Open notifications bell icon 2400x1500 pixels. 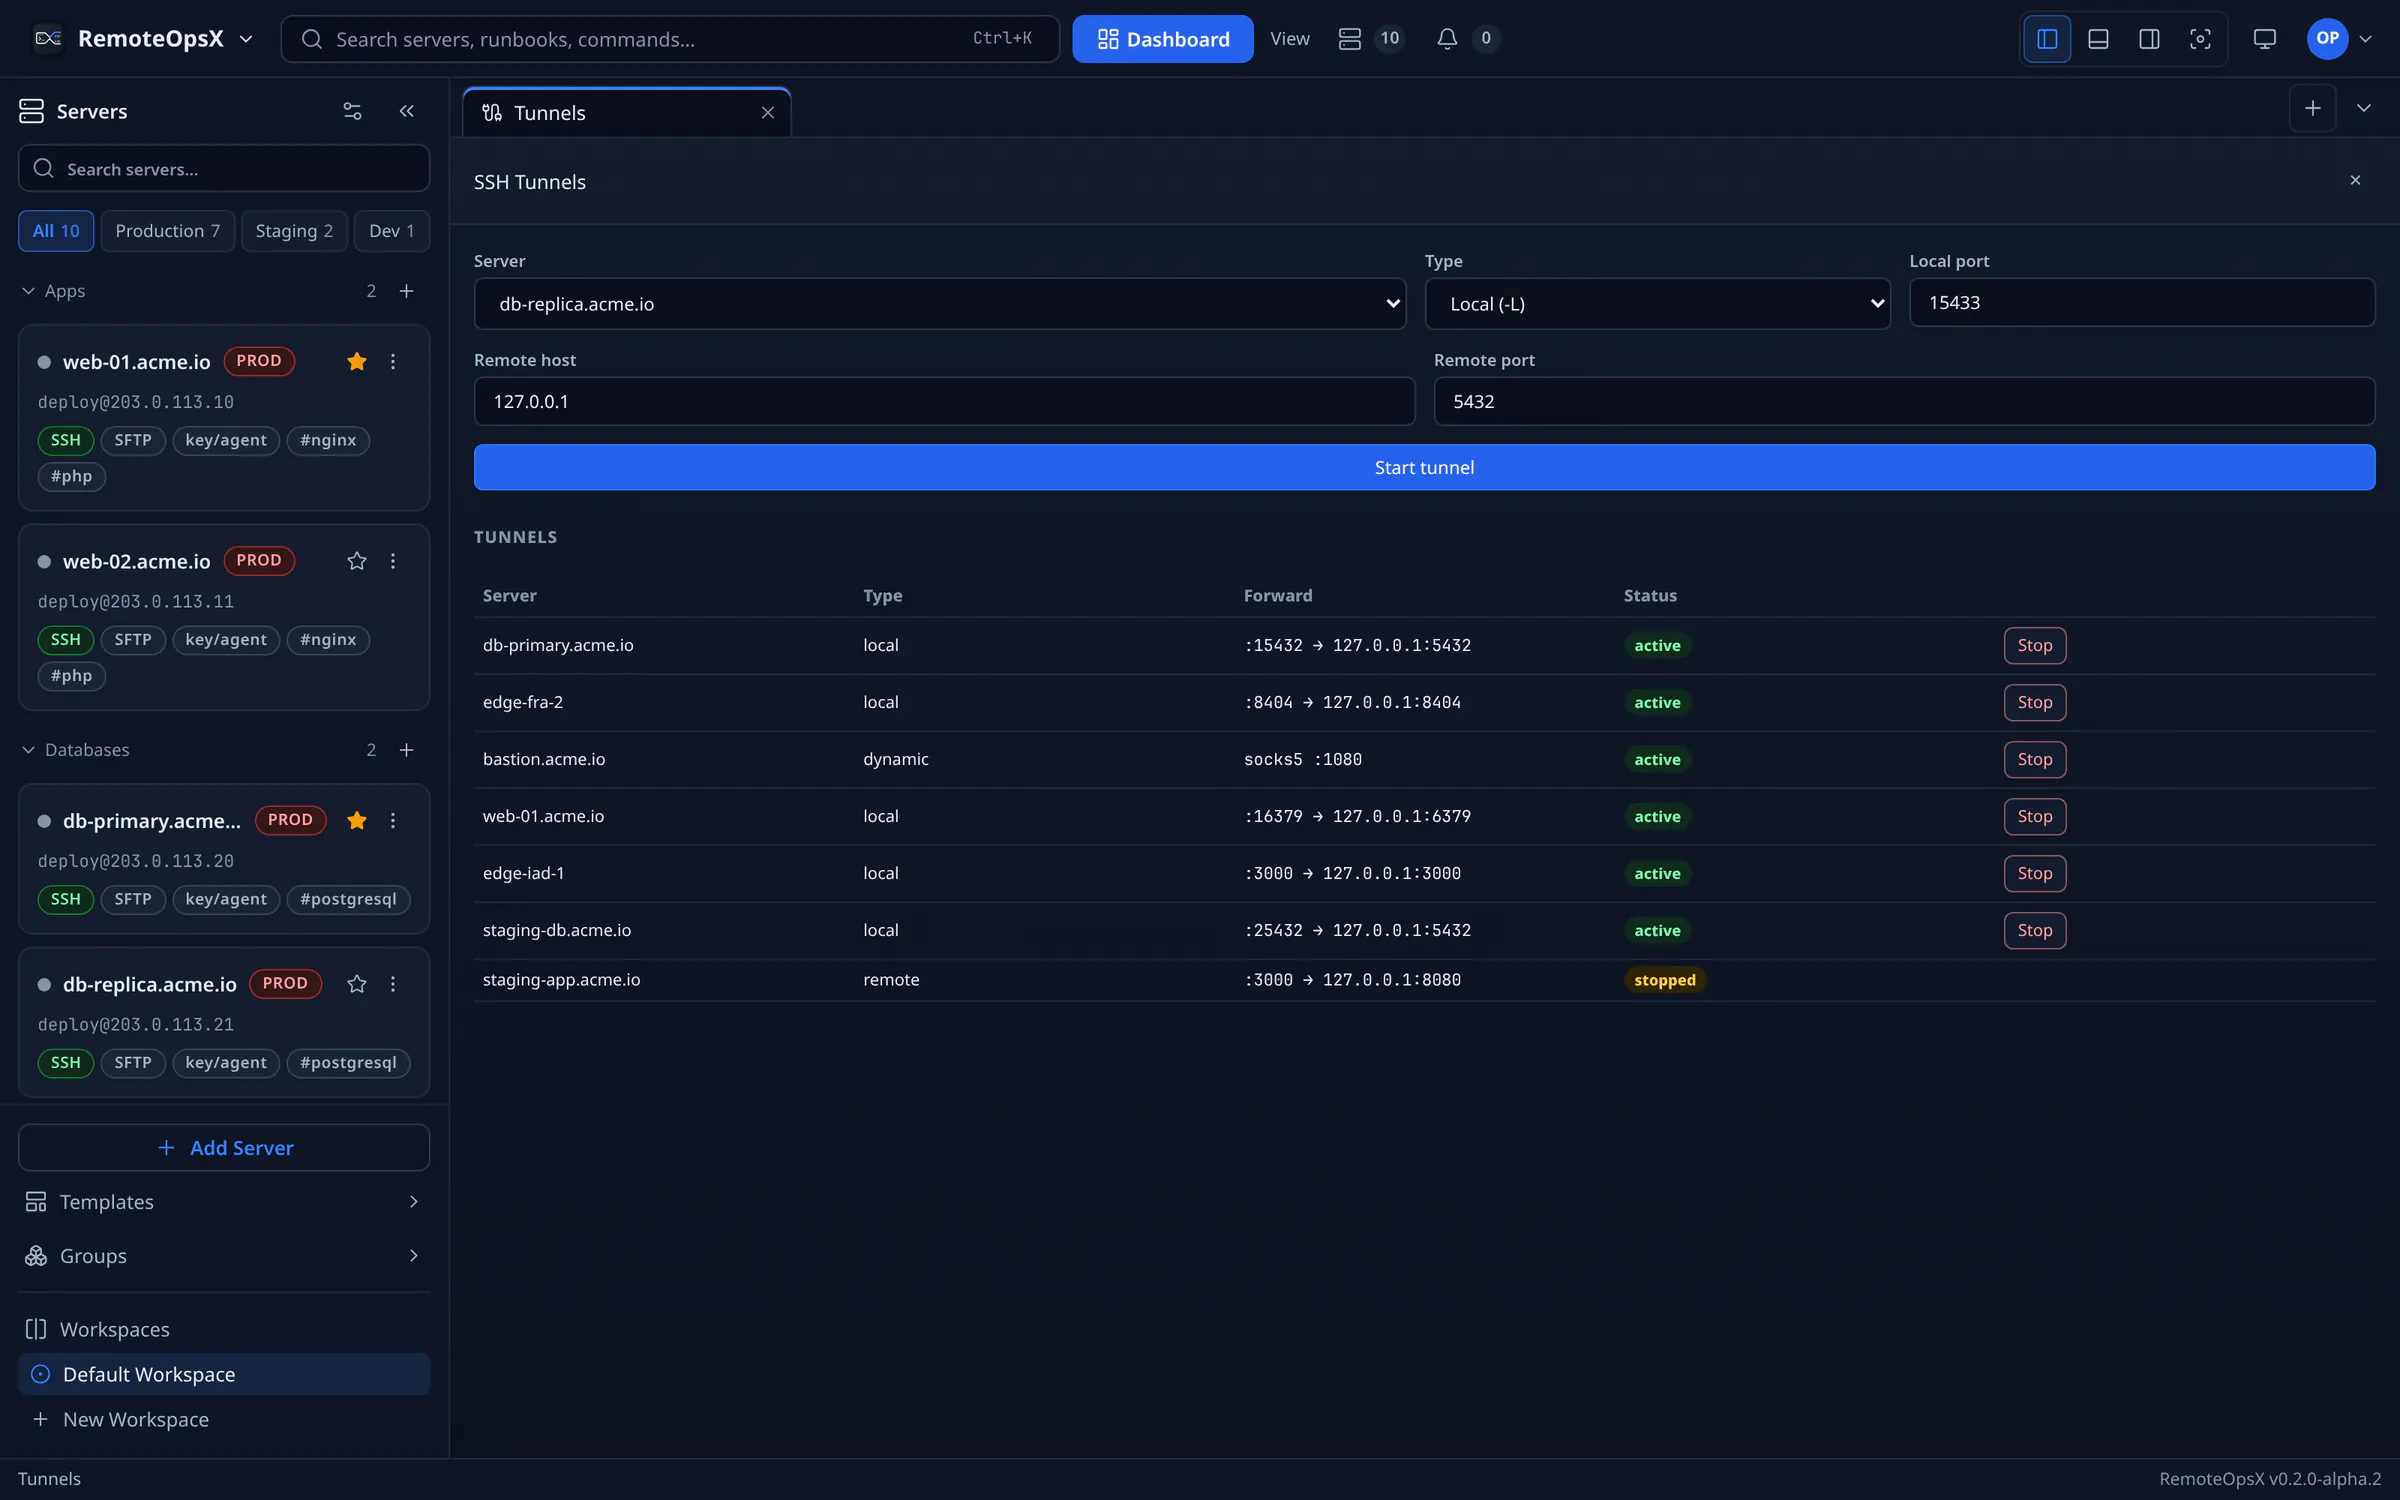(x=1446, y=39)
